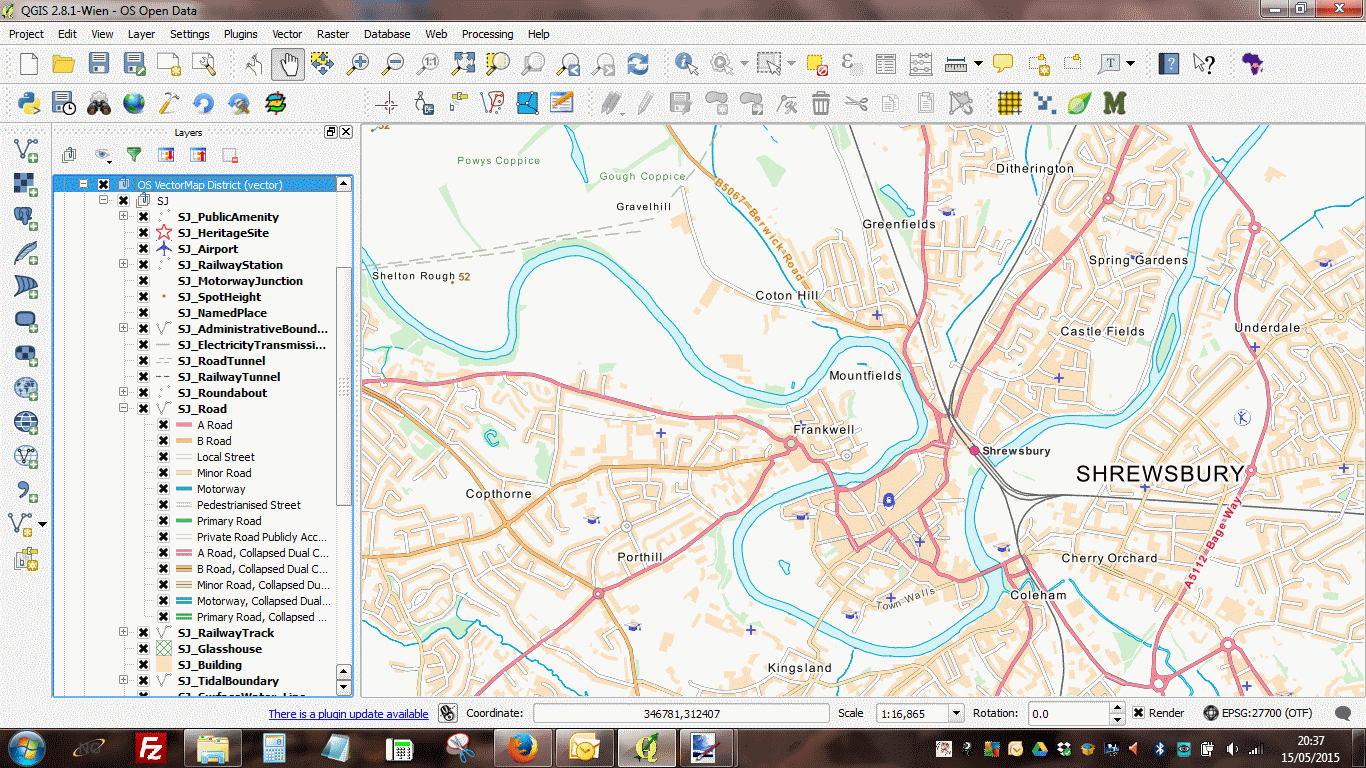
Task: Collapse the OS VectorMap District group
Action: 83,184
